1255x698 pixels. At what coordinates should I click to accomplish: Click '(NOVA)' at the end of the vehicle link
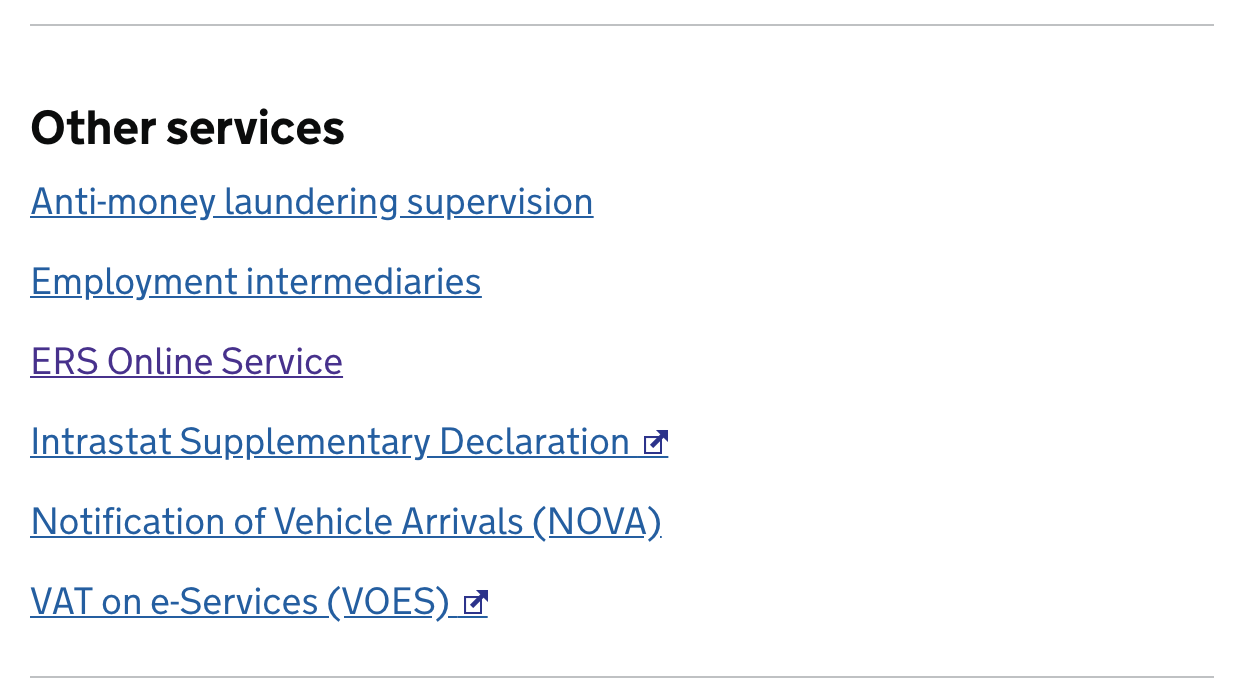click(597, 522)
